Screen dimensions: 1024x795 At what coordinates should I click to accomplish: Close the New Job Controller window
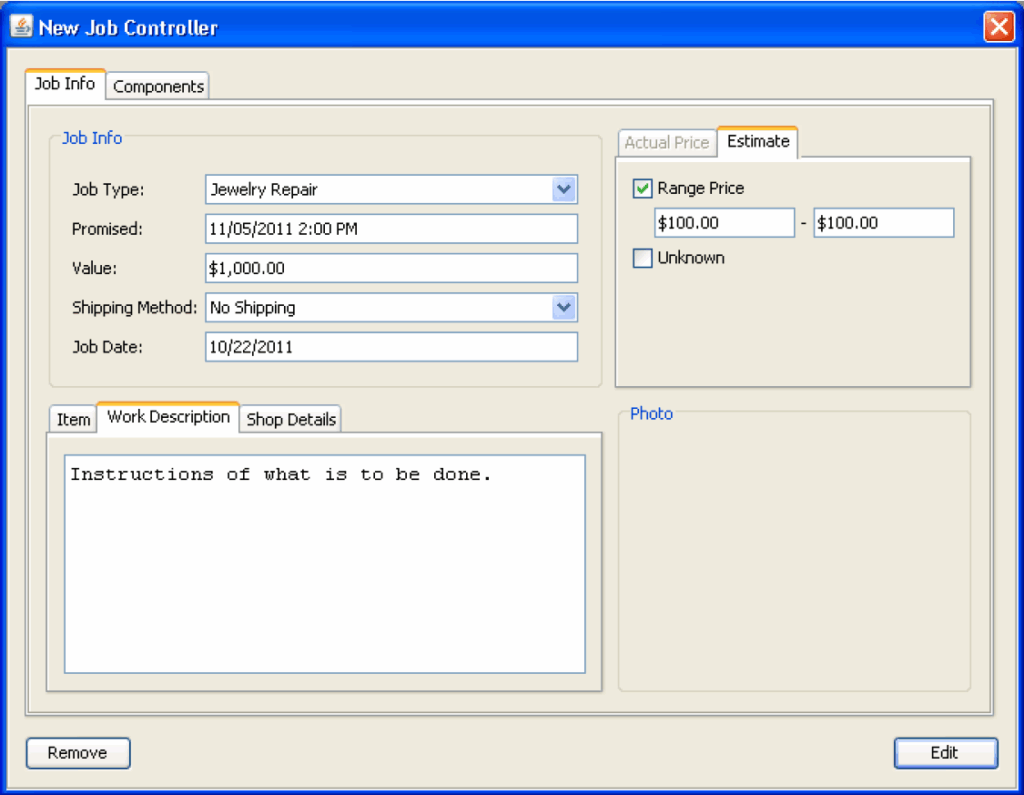[x=999, y=27]
